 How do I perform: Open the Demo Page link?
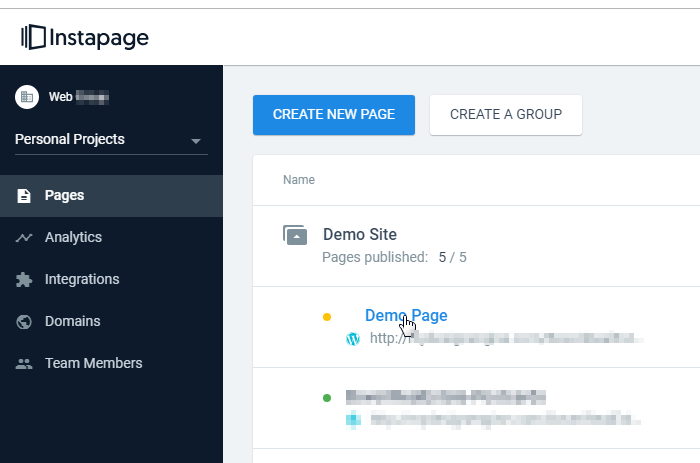[406, 315]
